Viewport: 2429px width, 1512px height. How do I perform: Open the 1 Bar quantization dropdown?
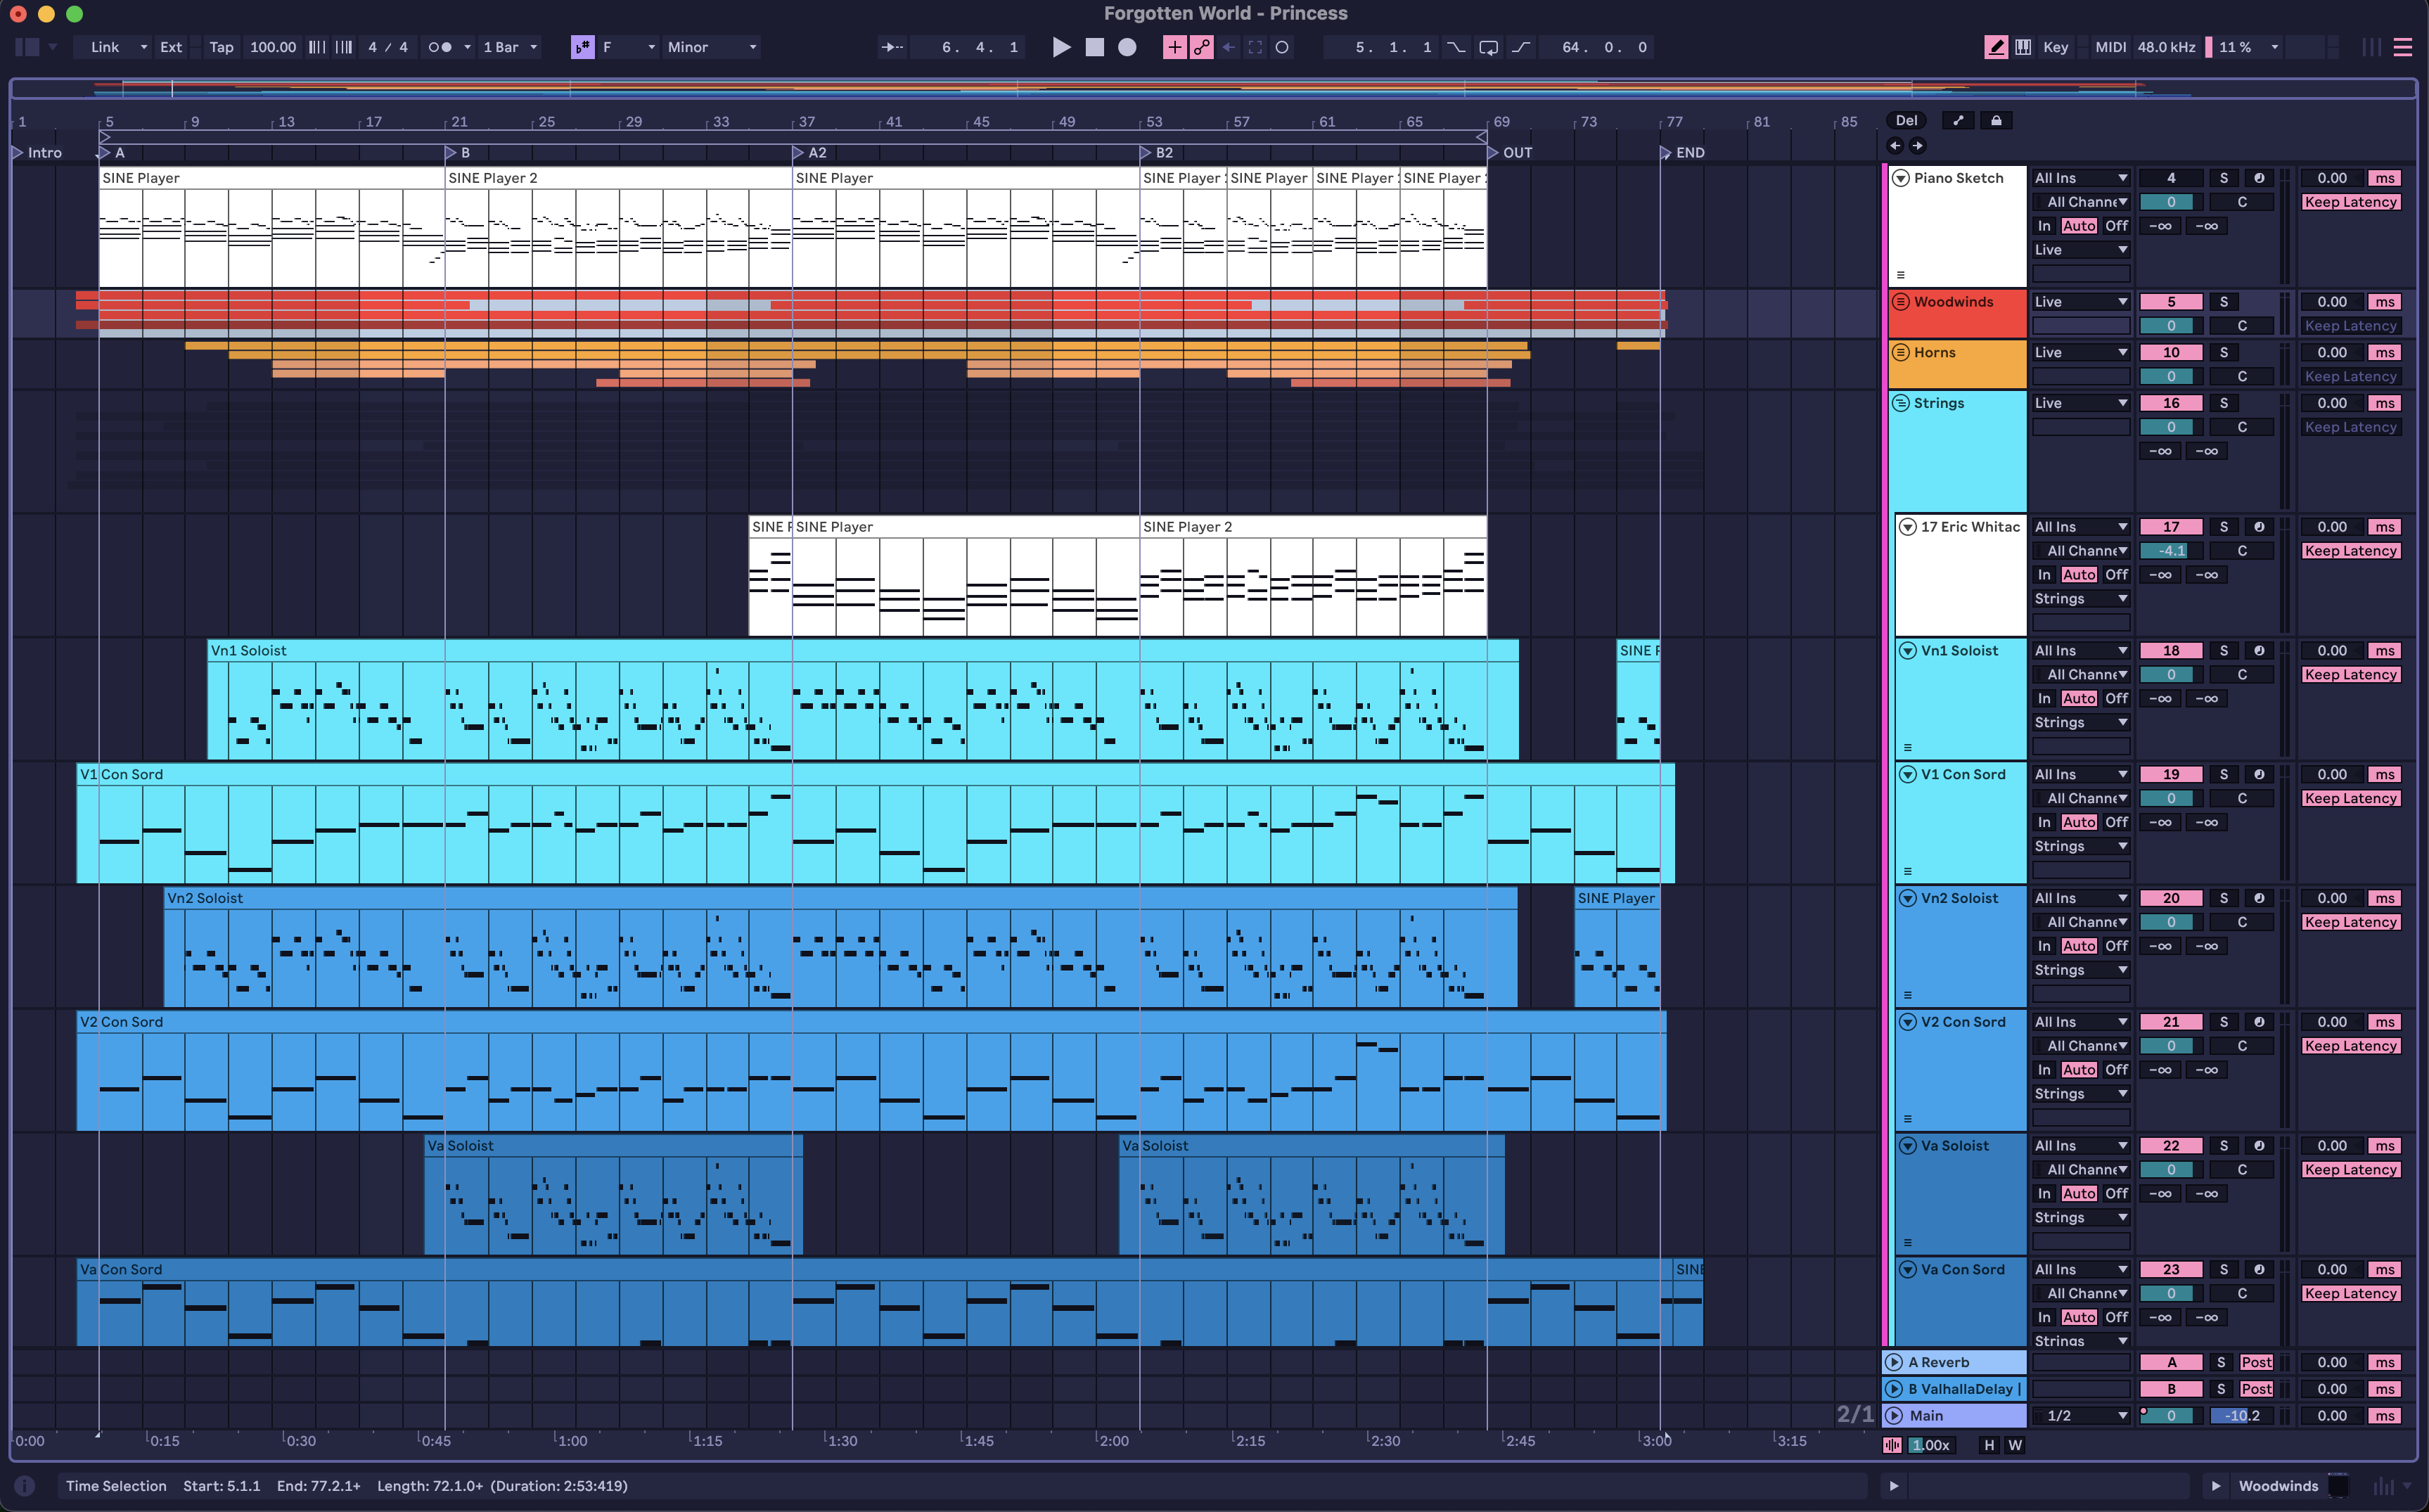pyautogui.click(x=510, y=47)
